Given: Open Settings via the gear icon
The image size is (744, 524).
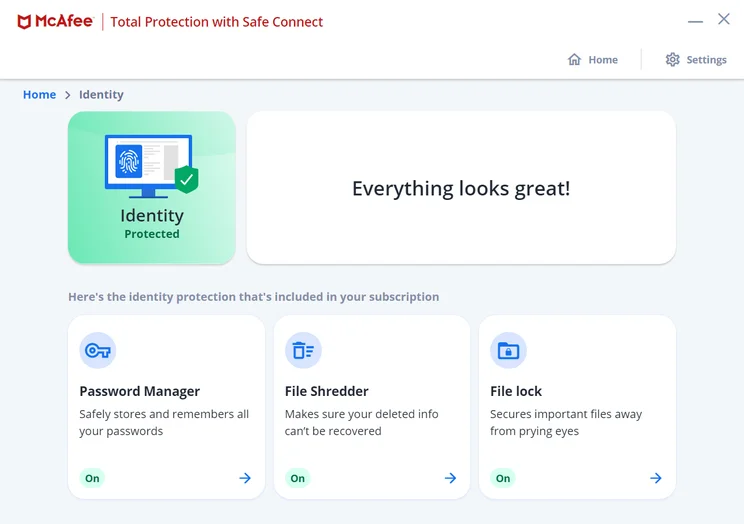Looking at the screenshot, I should (672, 59).
